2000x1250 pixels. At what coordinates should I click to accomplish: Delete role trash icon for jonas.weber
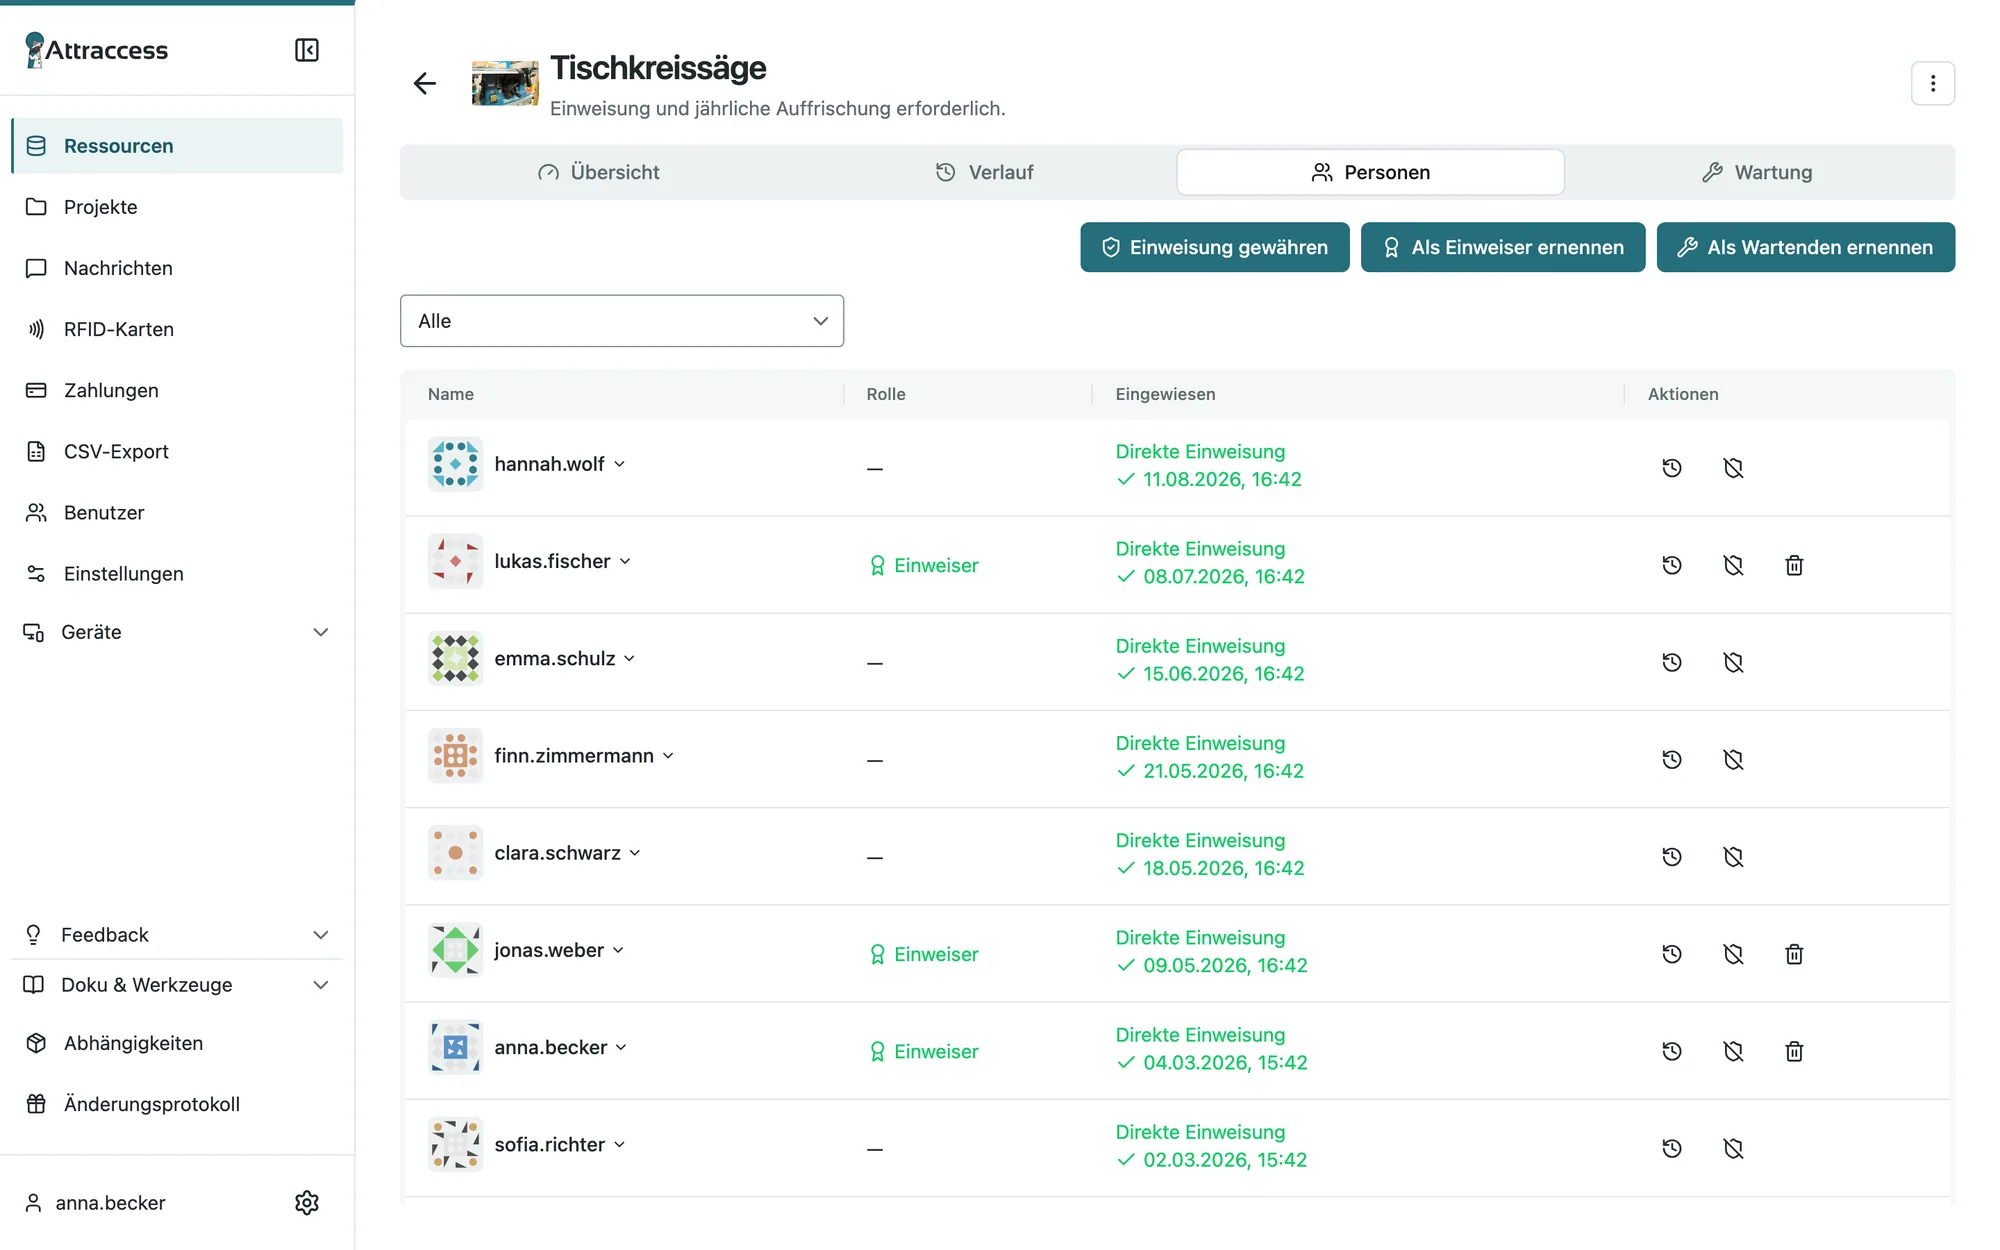click(x=1794, y=954)
